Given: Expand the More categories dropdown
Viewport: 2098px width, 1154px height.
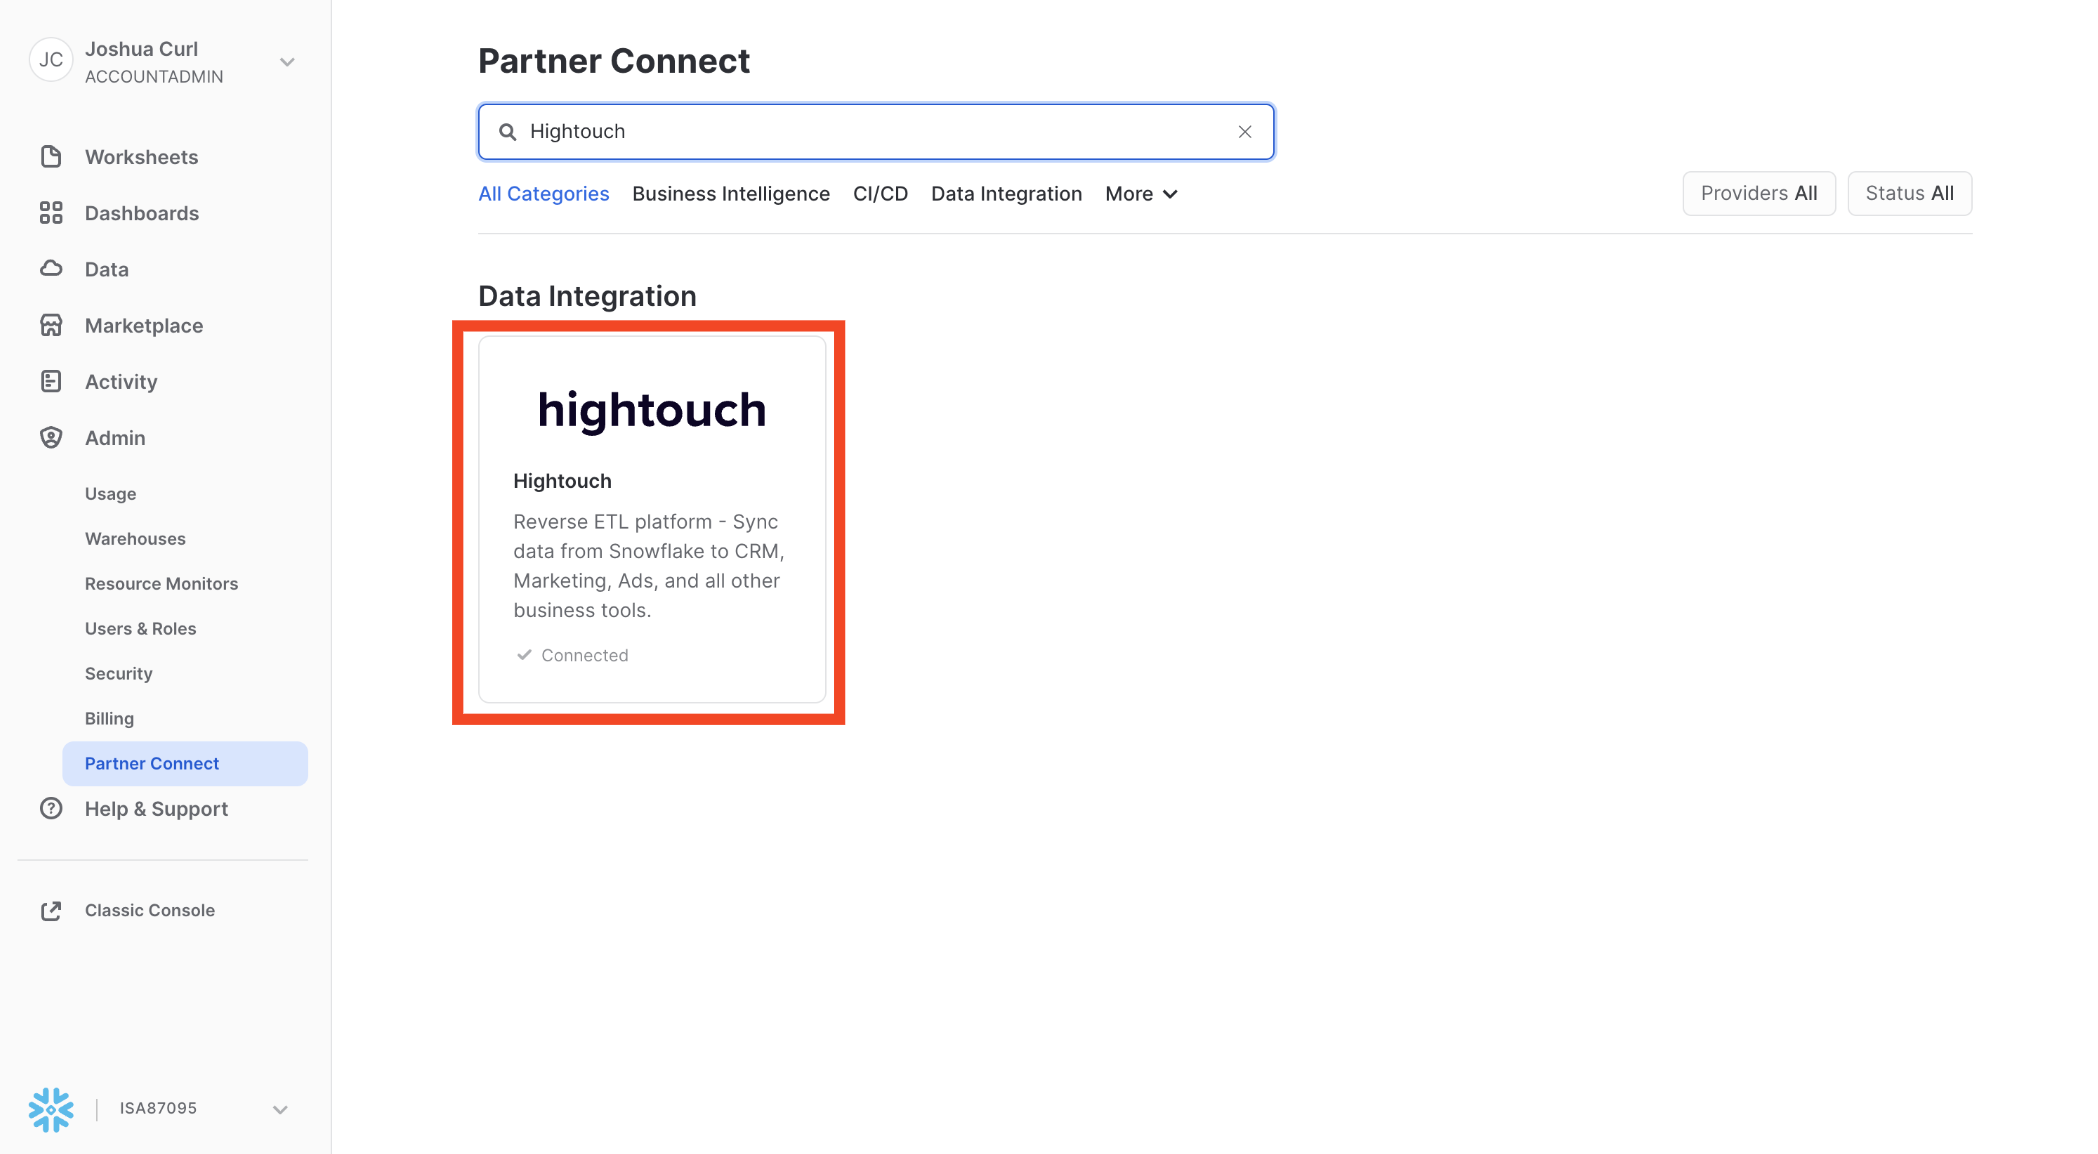Looking at the screenshot, I should (x=1142, y=193).
